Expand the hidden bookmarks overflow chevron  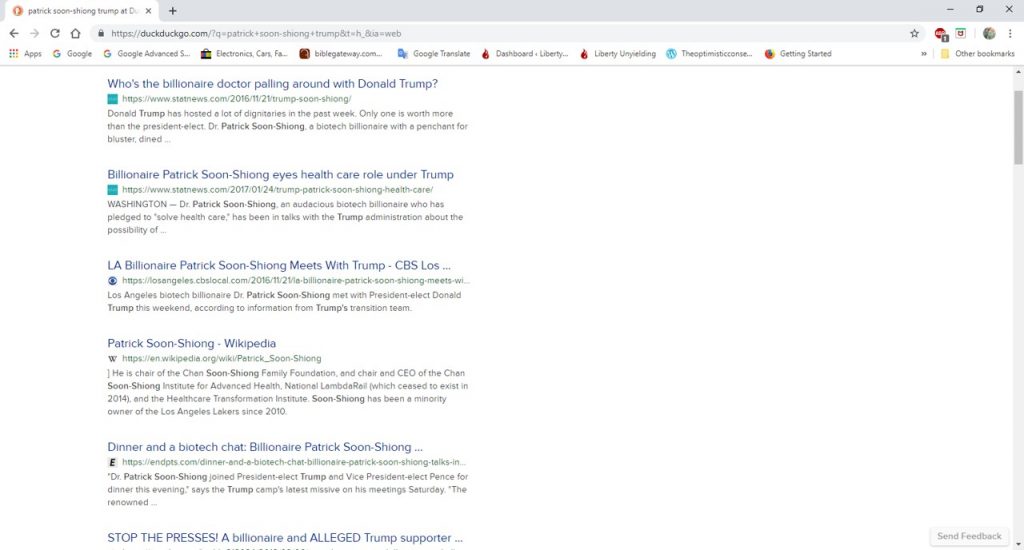point(924,54)
